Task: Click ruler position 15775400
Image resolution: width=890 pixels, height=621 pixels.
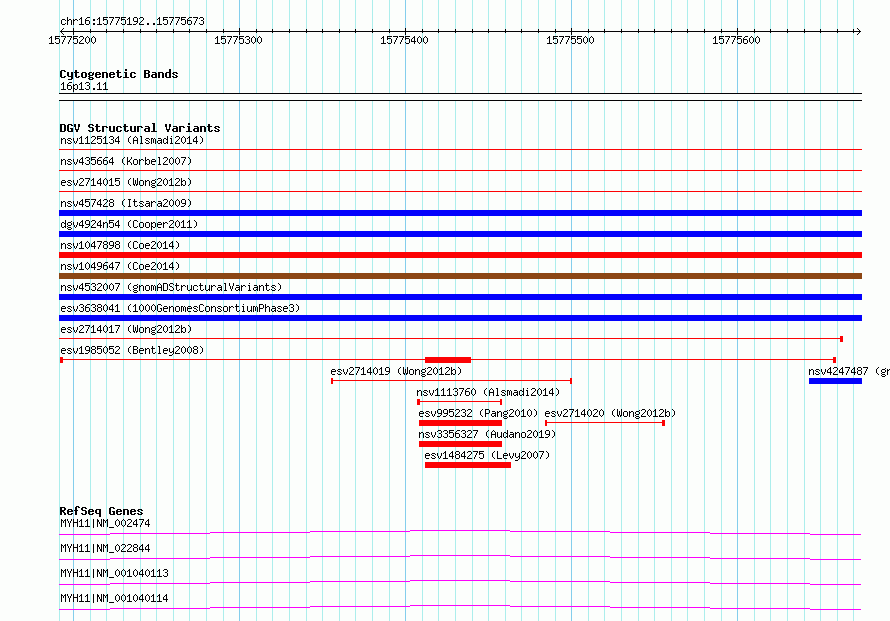Action: point(404,40)
